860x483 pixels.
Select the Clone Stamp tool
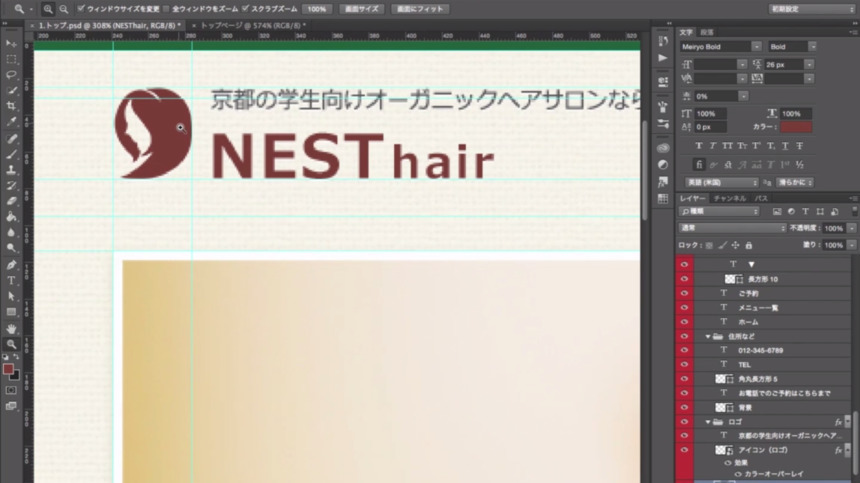pos(11,170)
